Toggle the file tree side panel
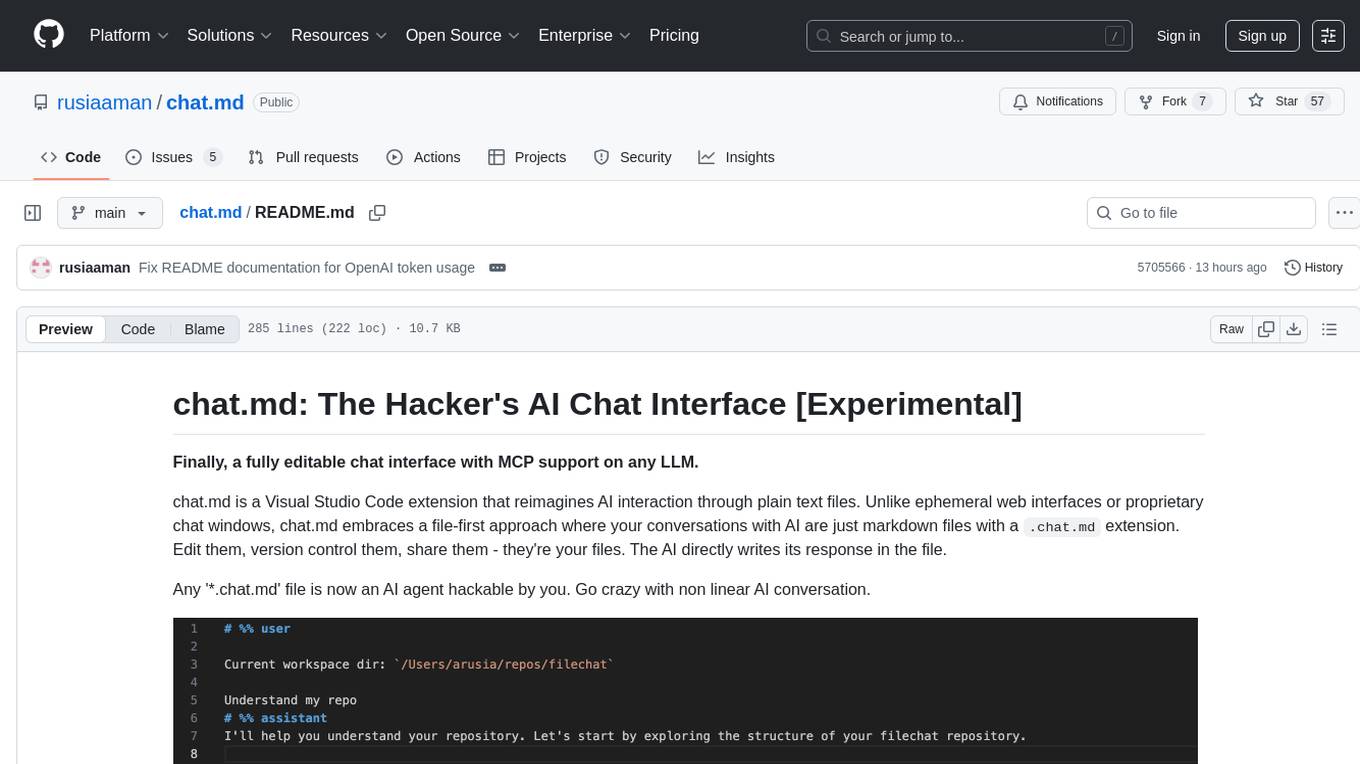 point(33,213)
